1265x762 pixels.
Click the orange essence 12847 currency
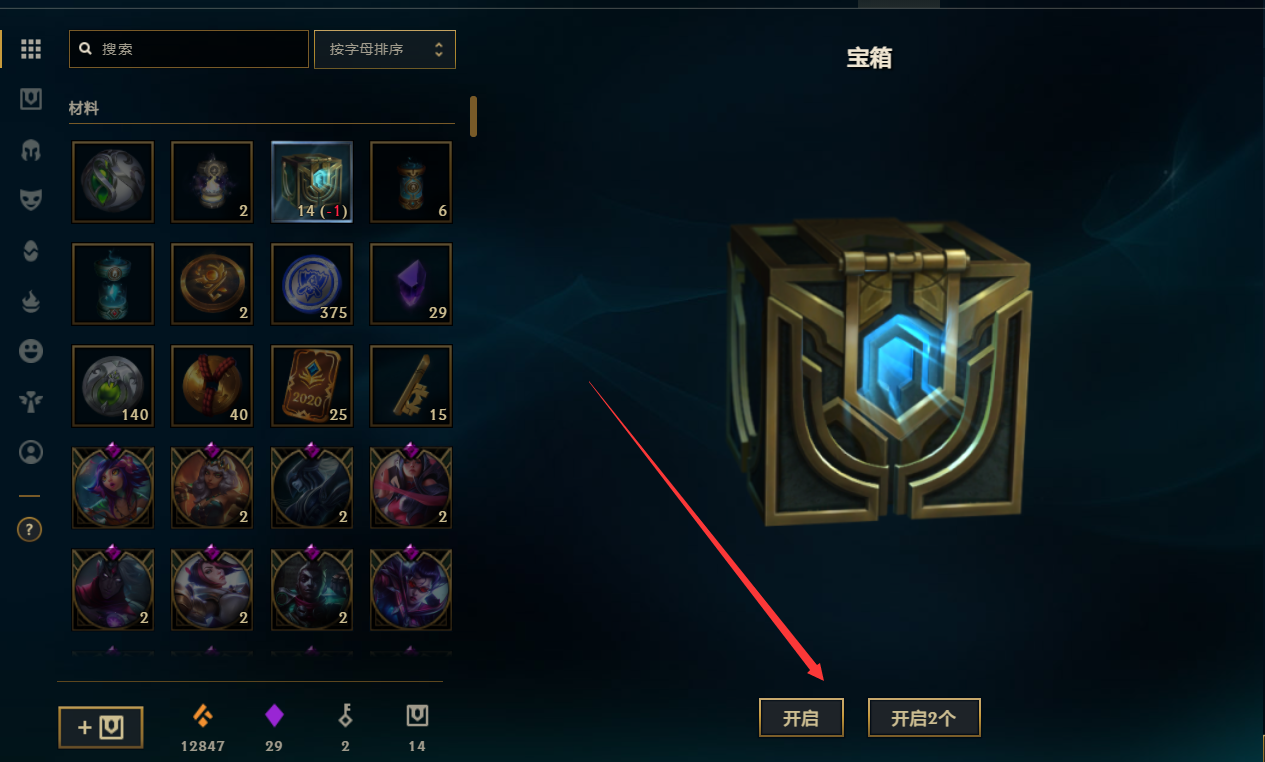(x=203, y=728)
